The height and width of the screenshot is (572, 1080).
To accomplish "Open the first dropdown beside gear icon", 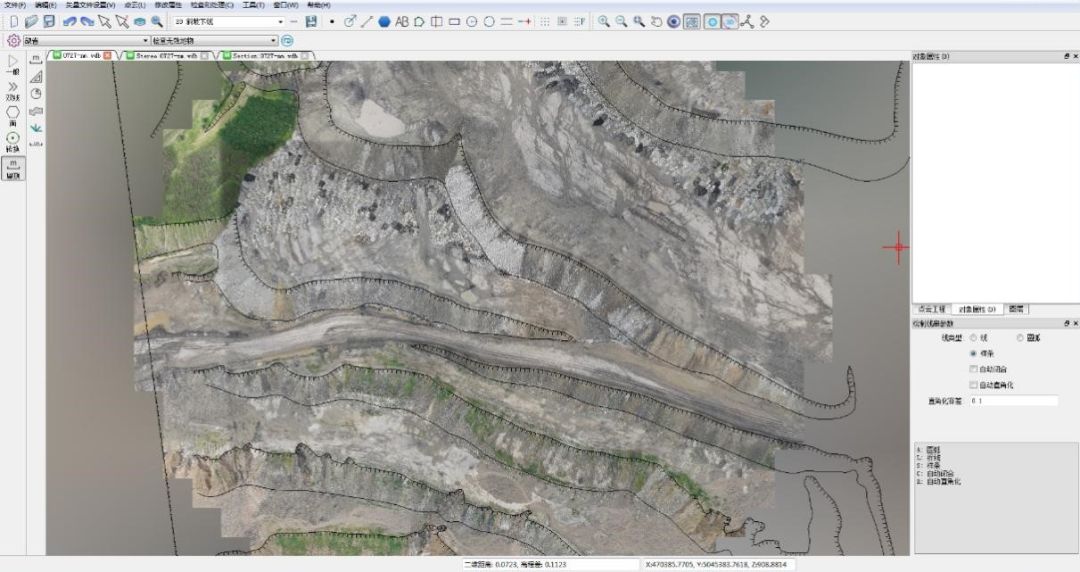I will [x=145, y=41].
